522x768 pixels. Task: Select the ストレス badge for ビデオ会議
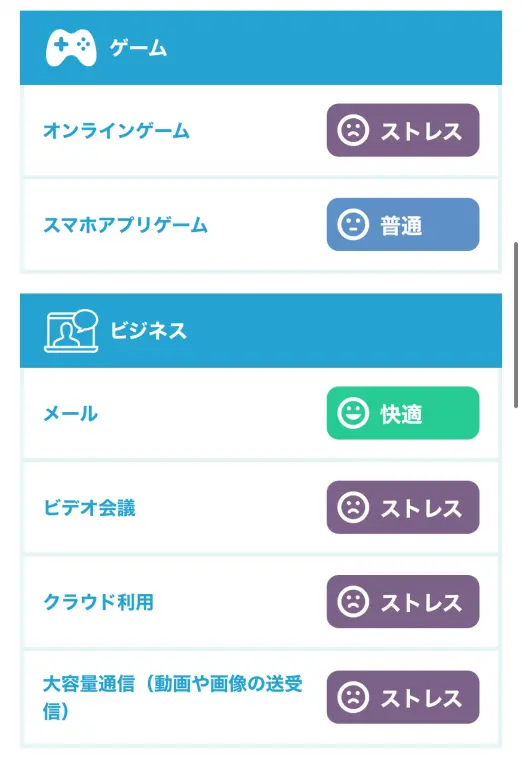(x=403, y=507)
